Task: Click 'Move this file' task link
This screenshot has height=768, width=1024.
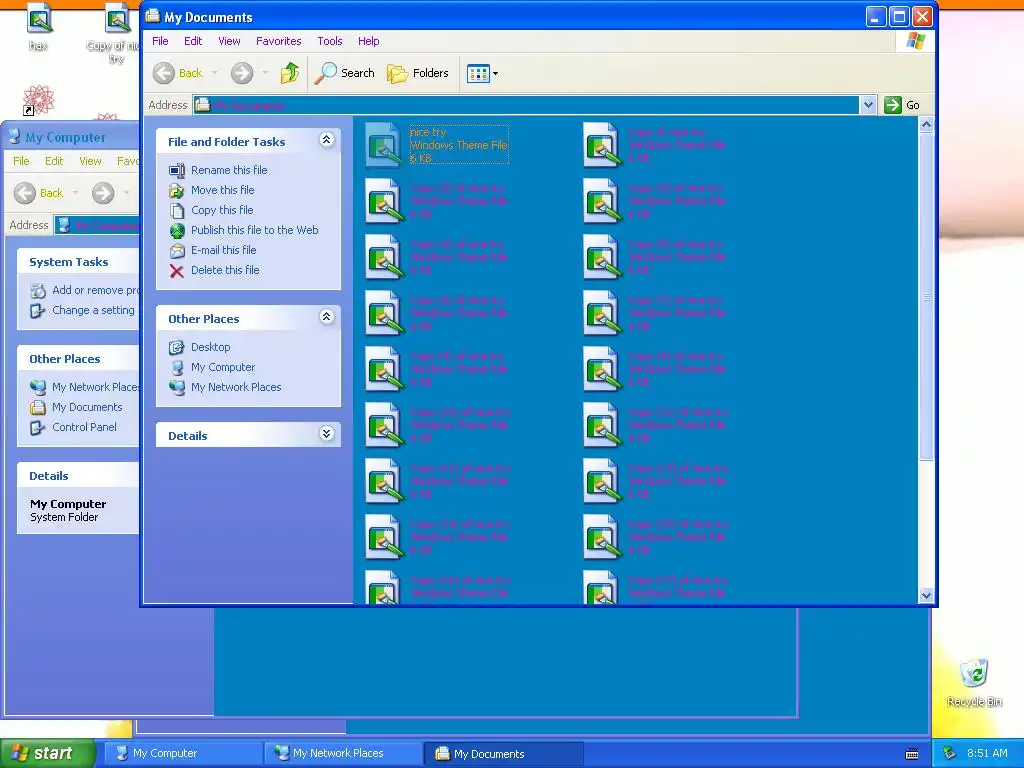Action: 223,190
